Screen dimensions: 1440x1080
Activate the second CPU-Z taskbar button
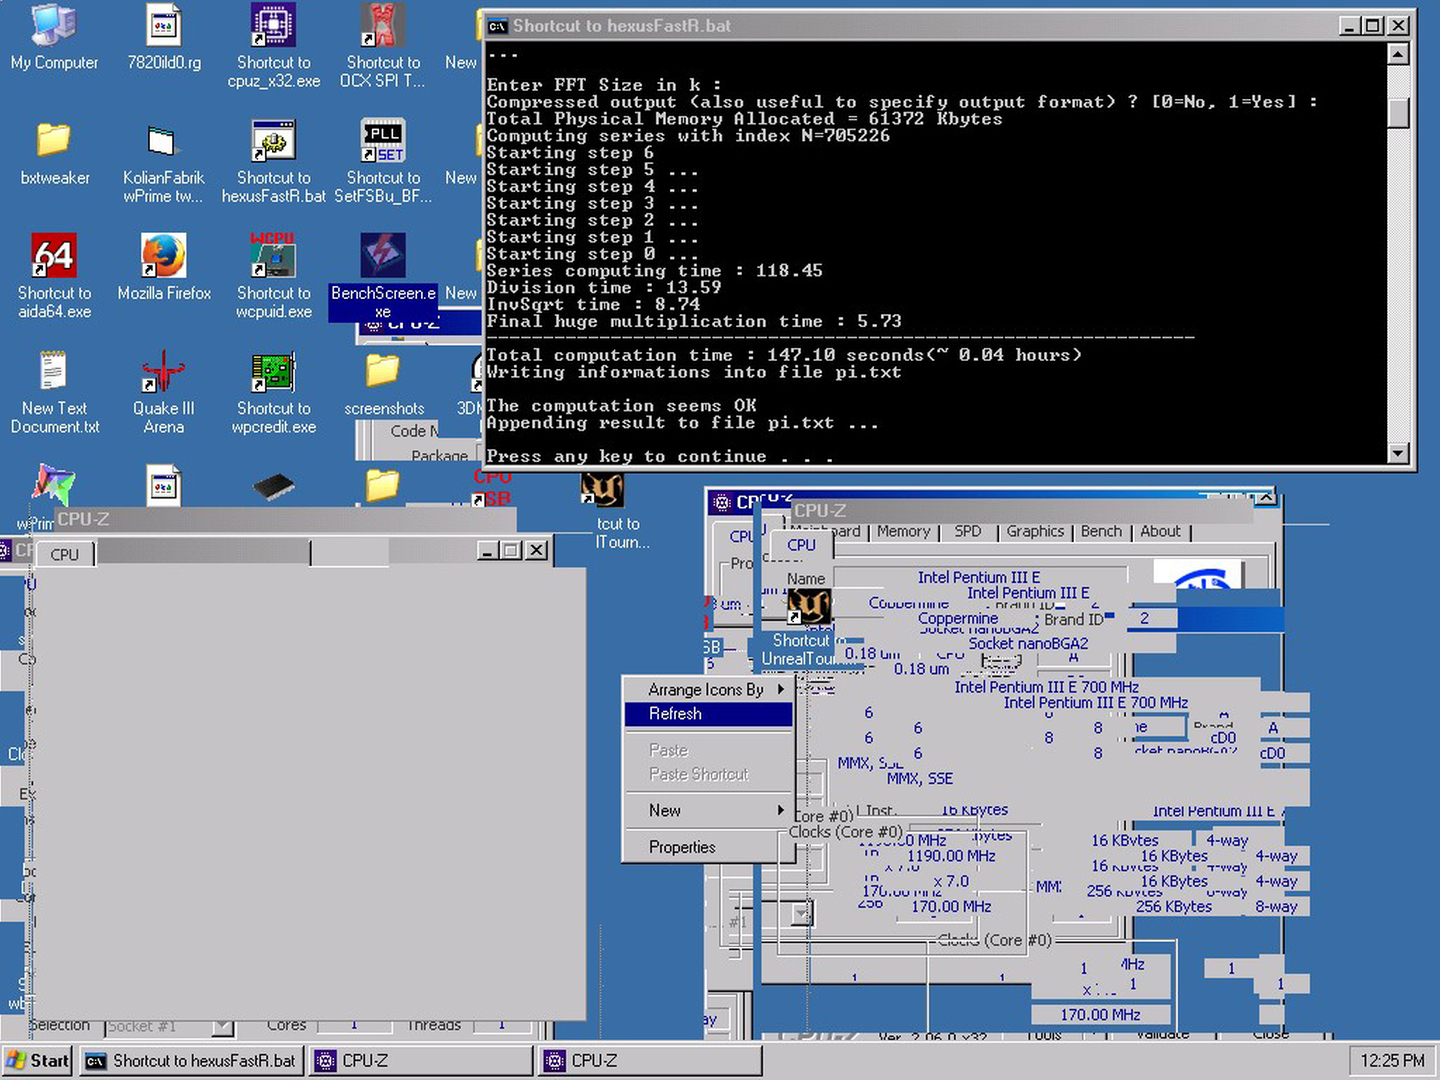[650, 1061]
